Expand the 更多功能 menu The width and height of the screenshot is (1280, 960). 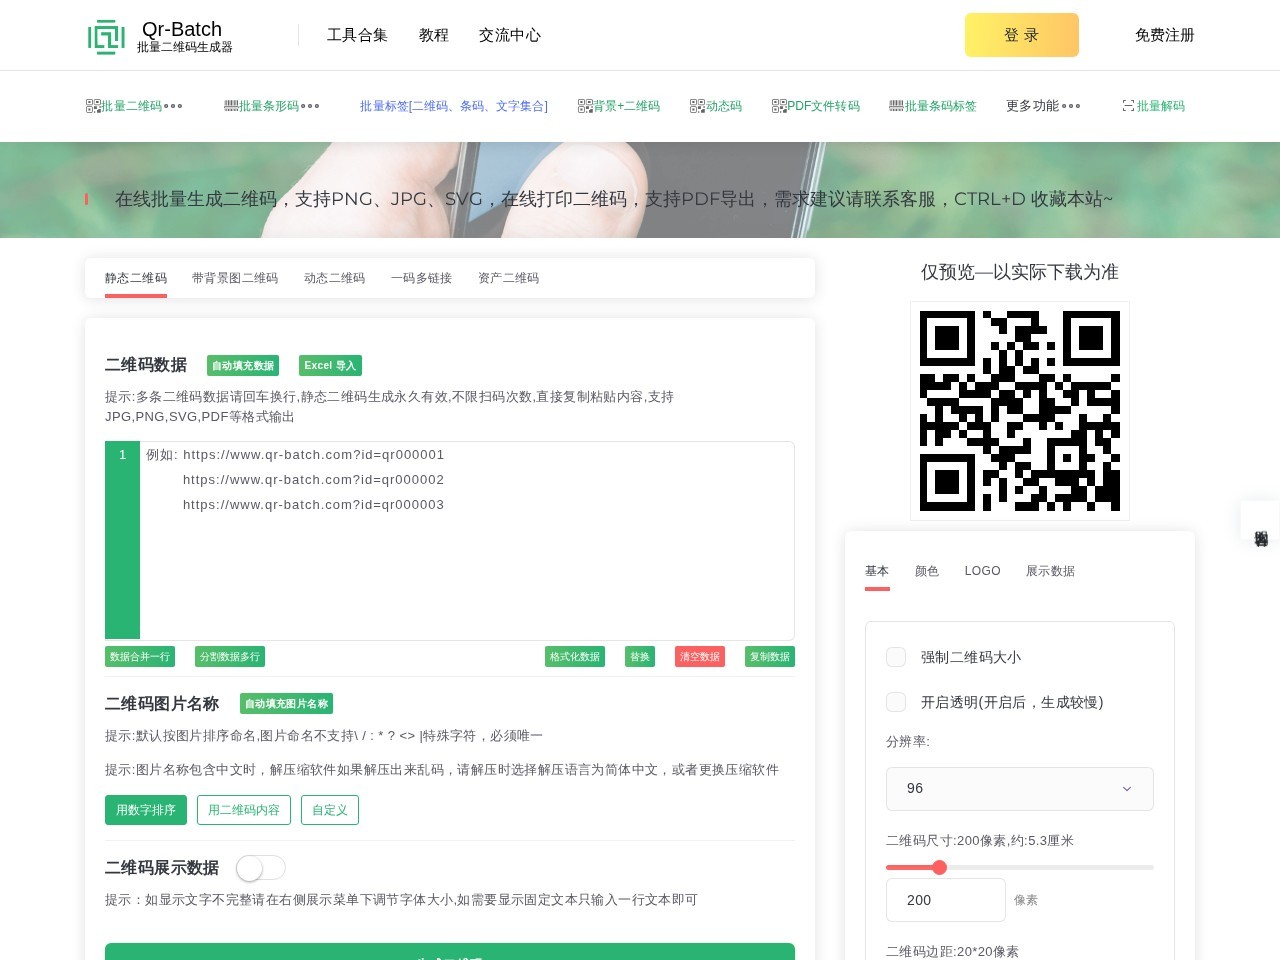(1043, 106)
